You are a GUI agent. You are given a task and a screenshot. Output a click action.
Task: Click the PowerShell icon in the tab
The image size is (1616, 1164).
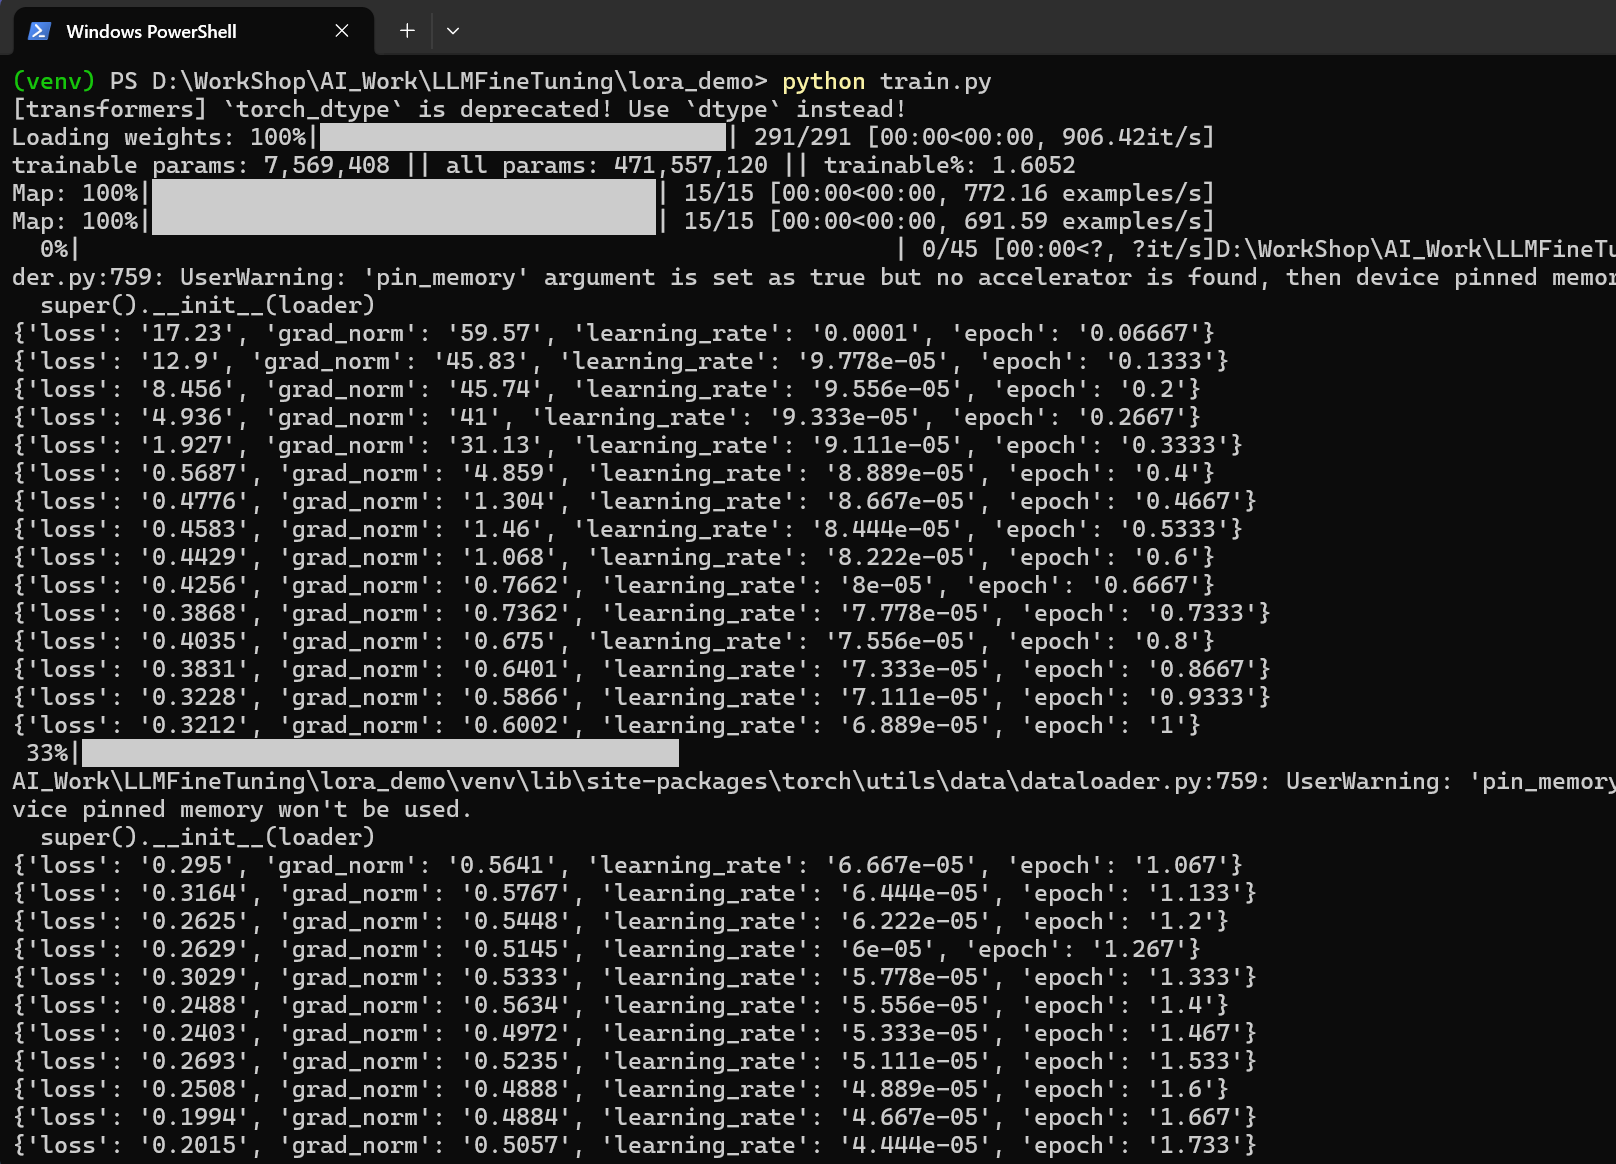(39, 31)
